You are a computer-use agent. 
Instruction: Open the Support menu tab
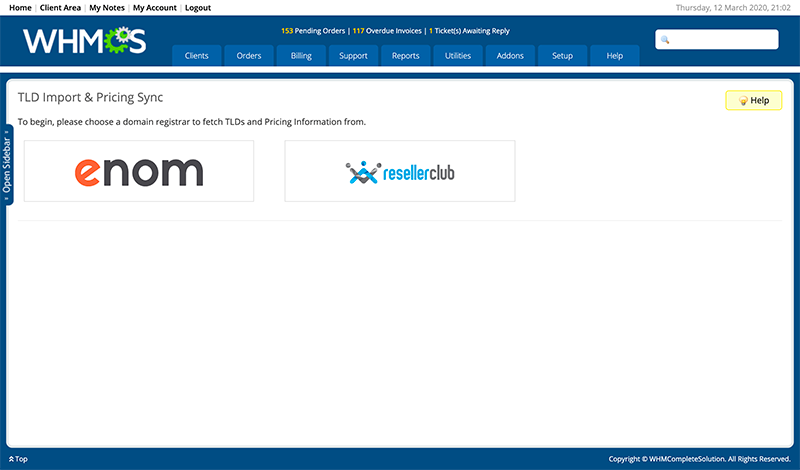(354, 56)
